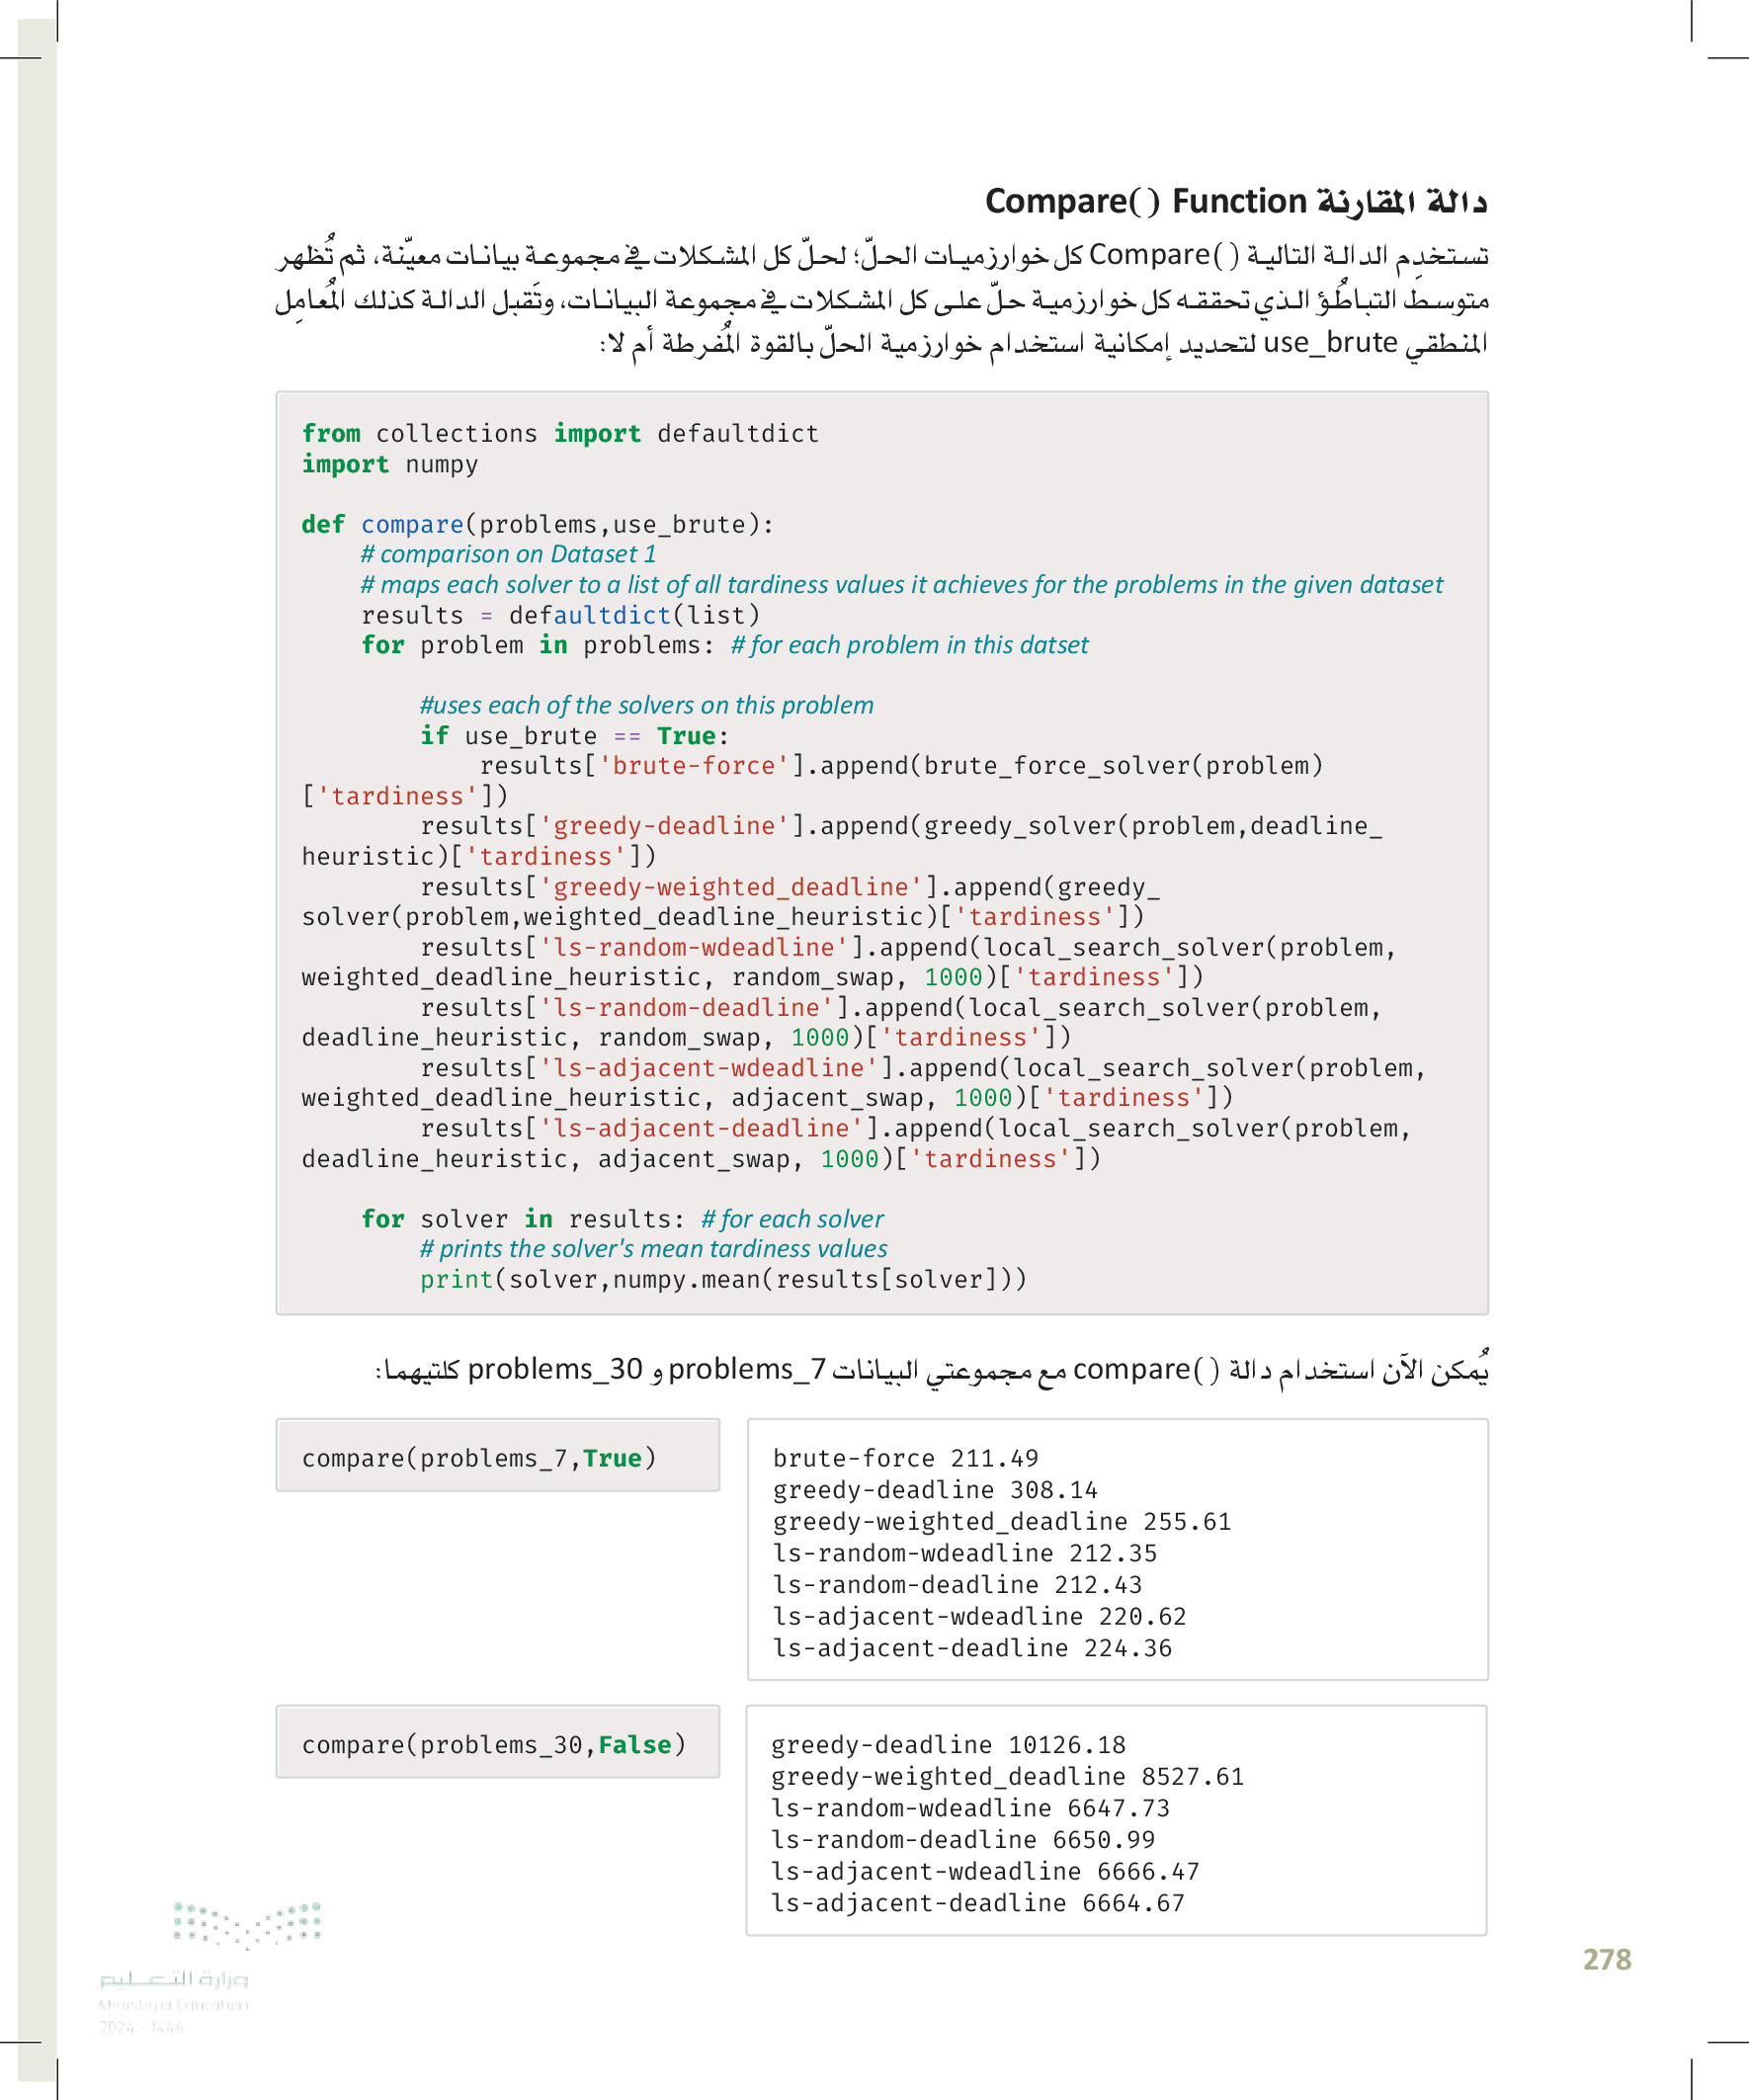
Task: Click the 'if use_brute == True:' line
Action: 574,736
